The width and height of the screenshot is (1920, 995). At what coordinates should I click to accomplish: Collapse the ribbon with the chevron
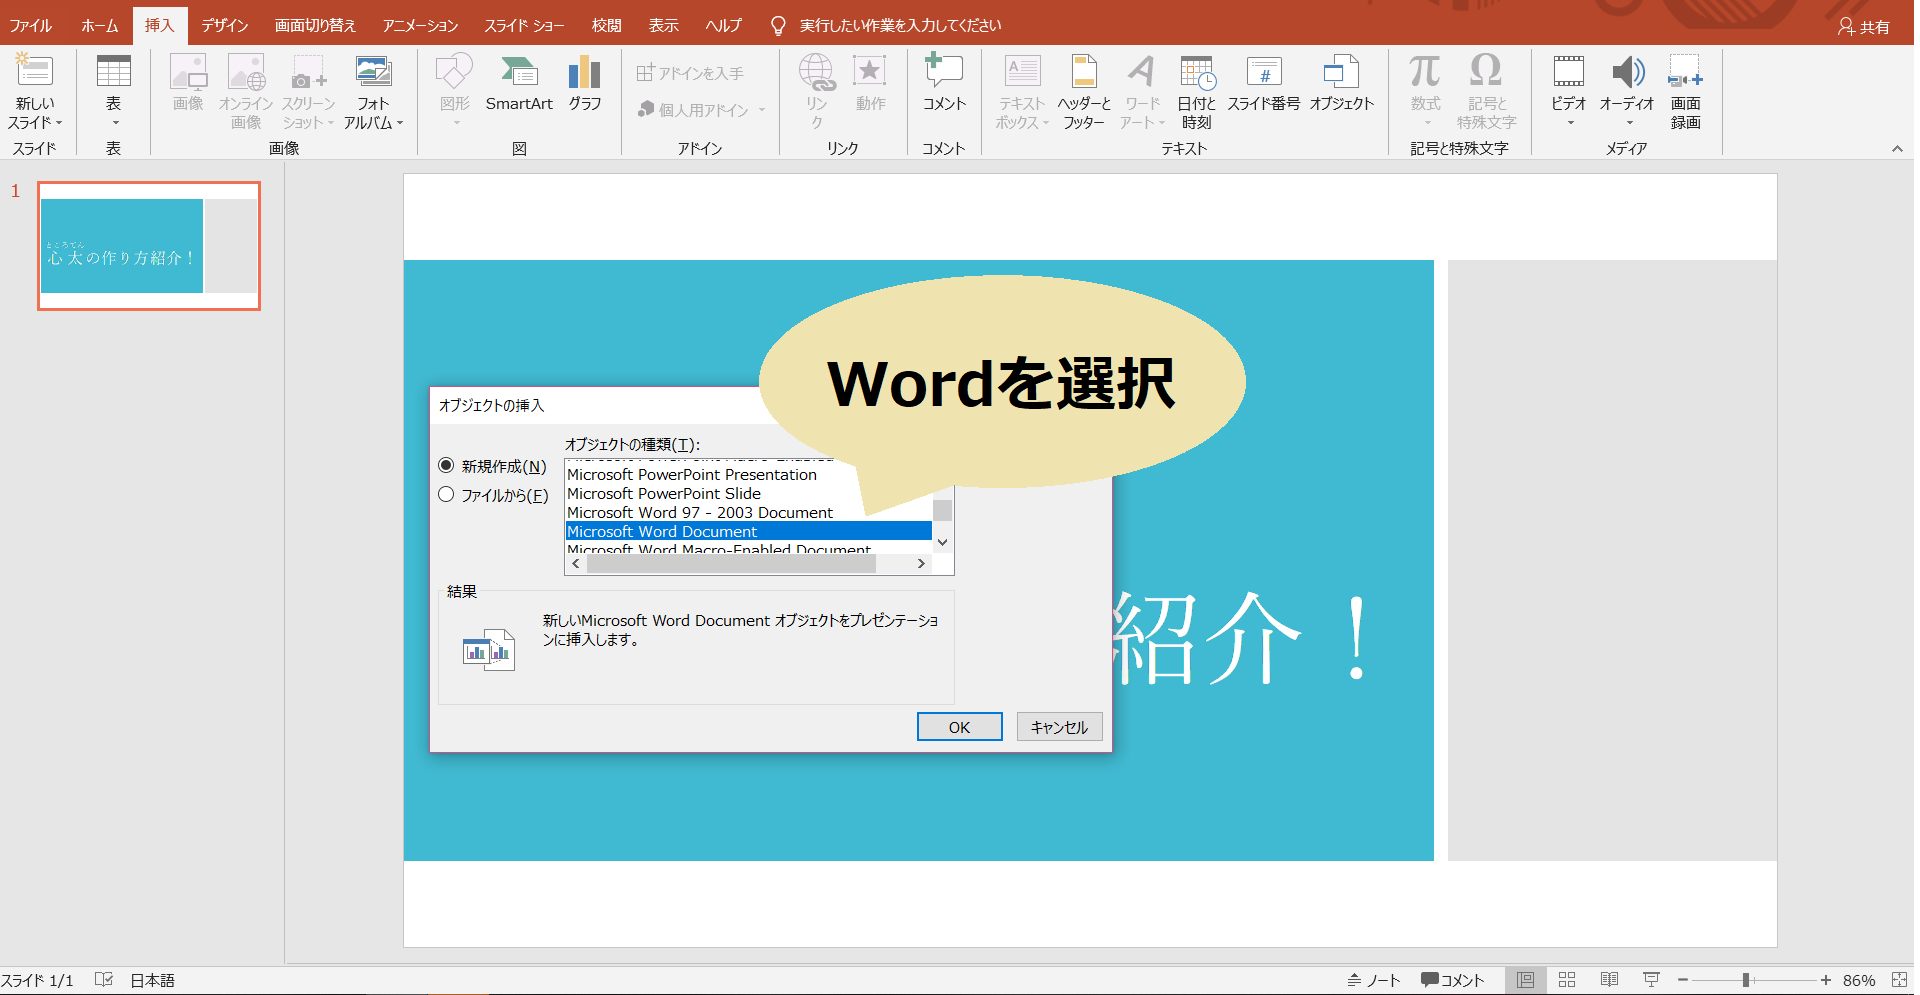1898,147
